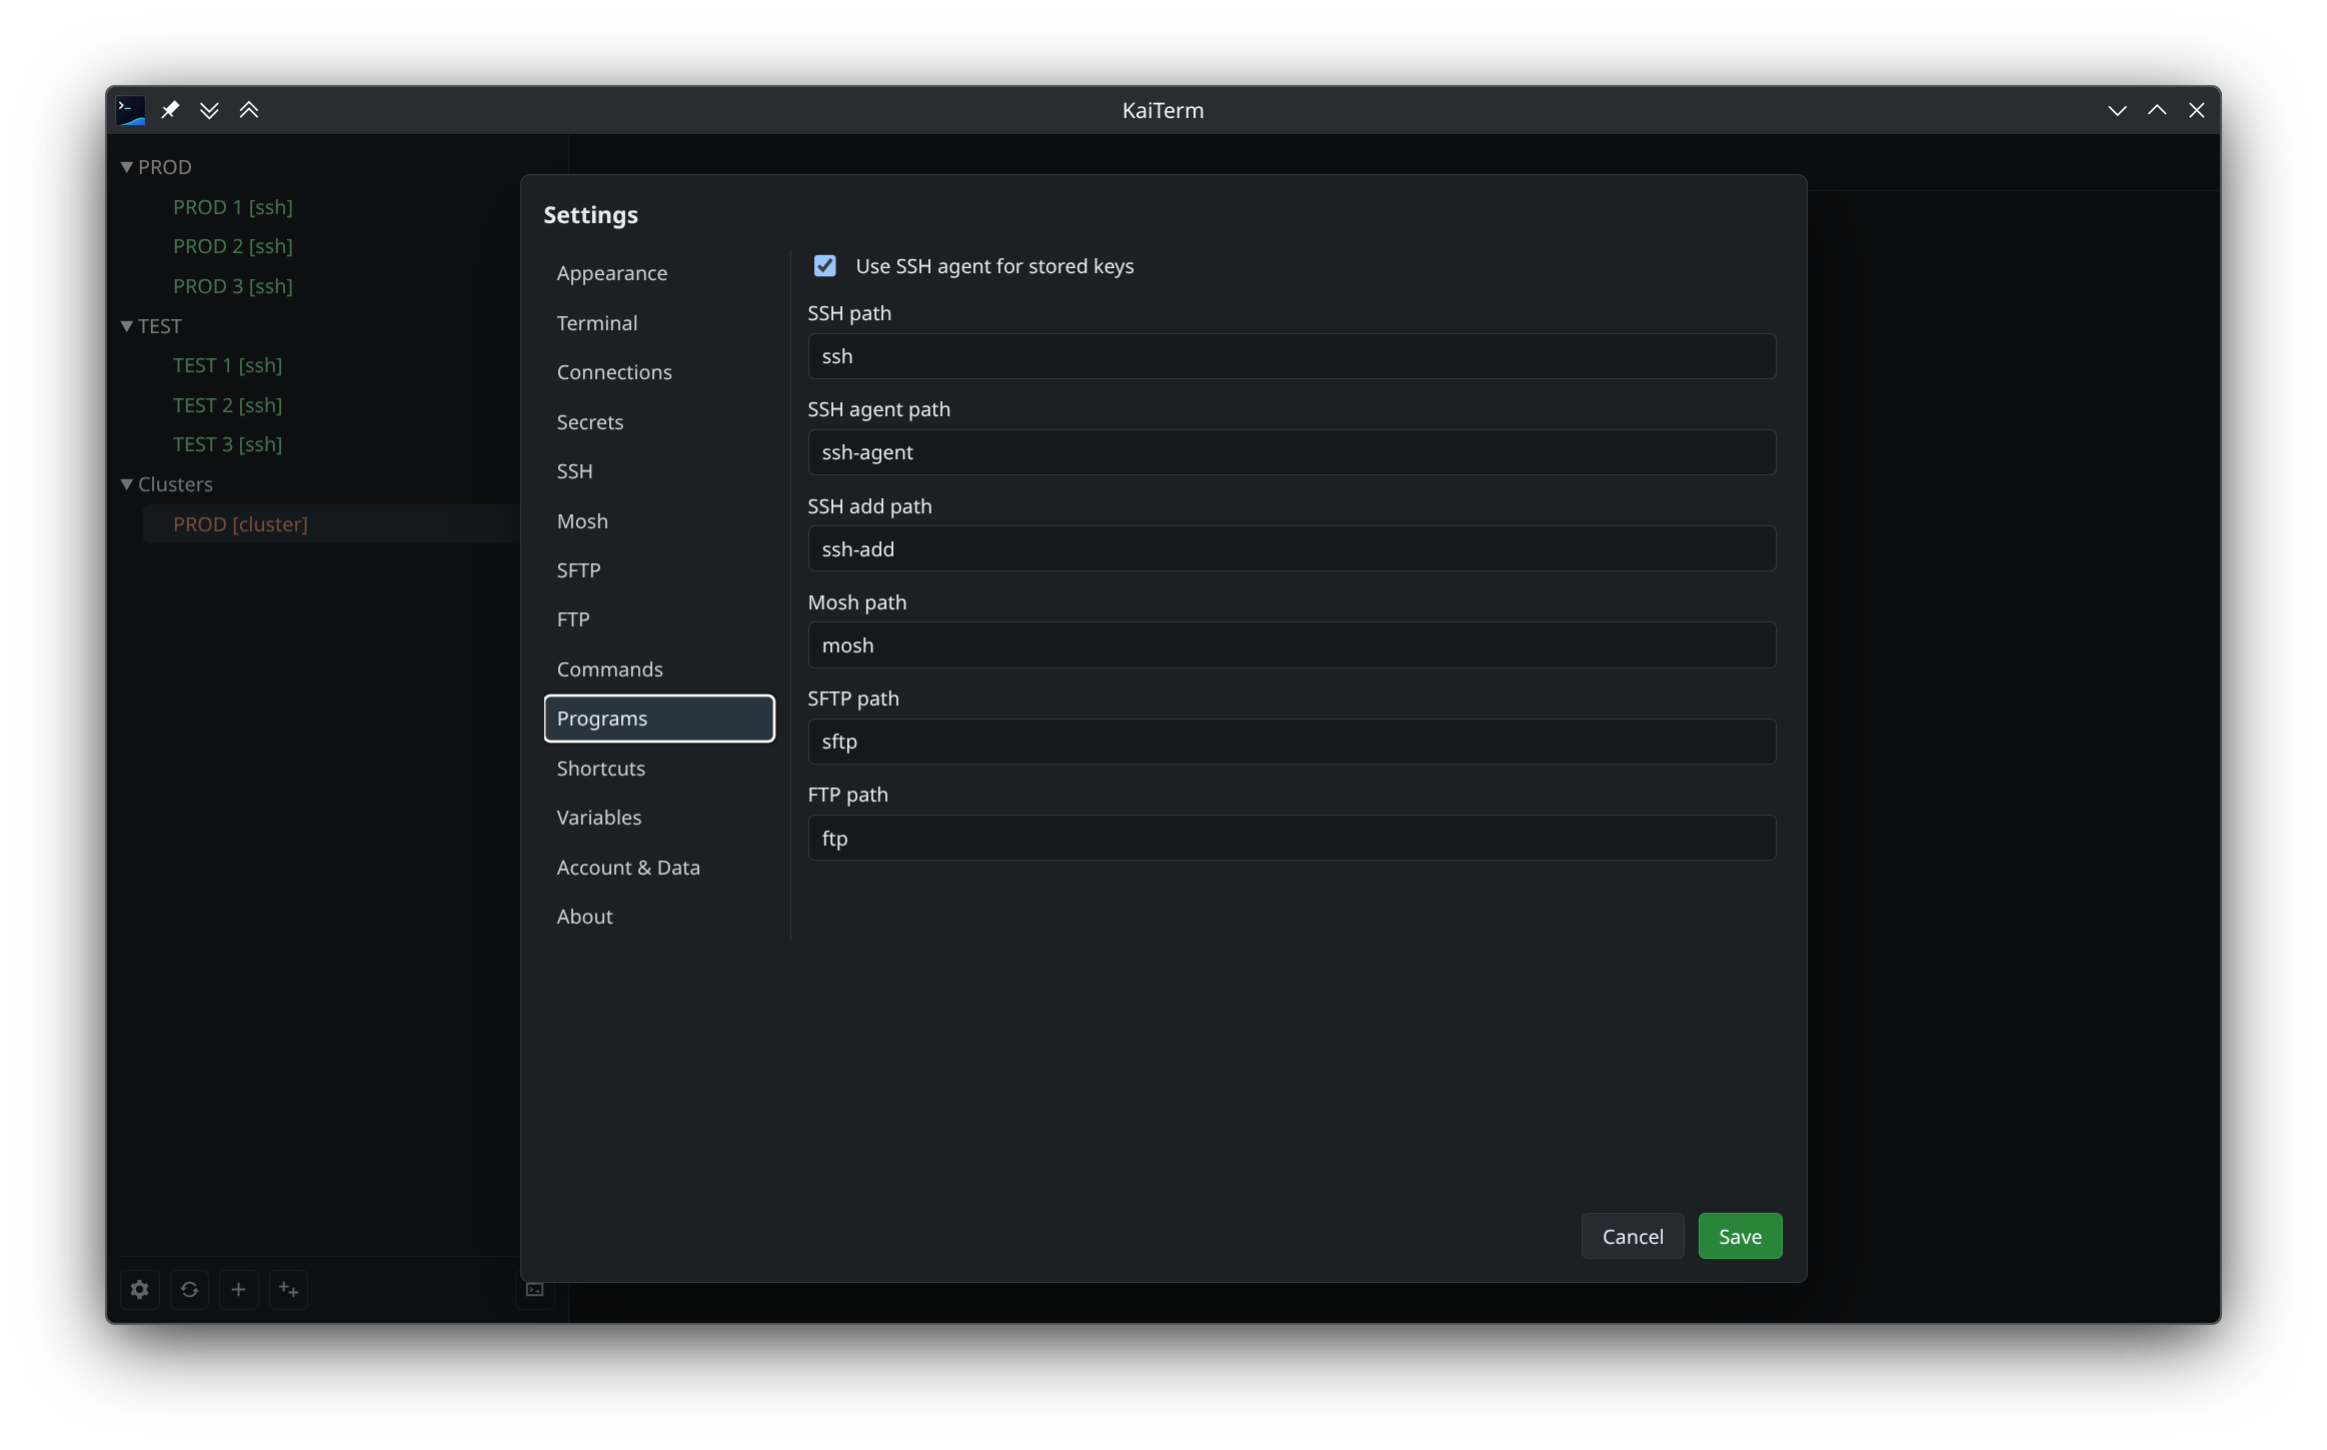The width and height of the screenshot is (2327, 1450).
Task: Collapse the PROD group
Action: pos(127,167)
